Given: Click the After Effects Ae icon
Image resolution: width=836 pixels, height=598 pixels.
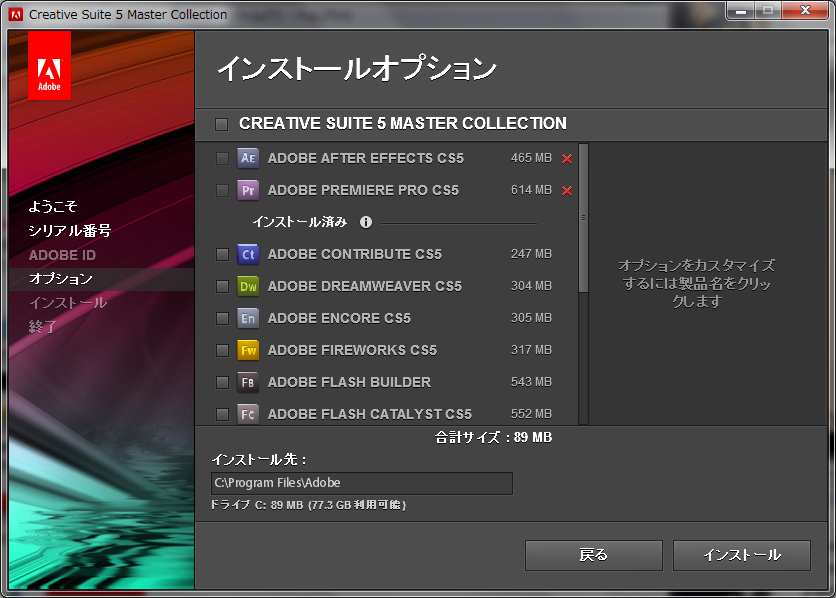Looking at the screenshot, I should click(x=248, y=158).
